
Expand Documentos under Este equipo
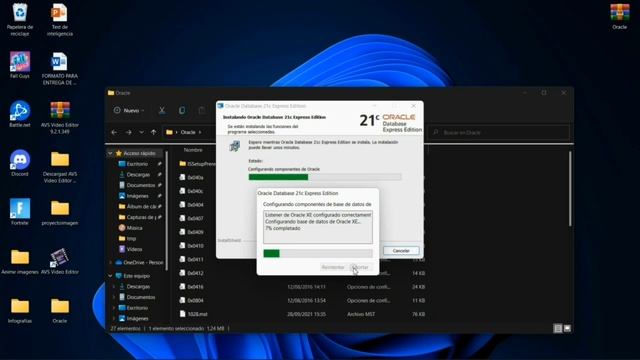click(x=113, y=297)
